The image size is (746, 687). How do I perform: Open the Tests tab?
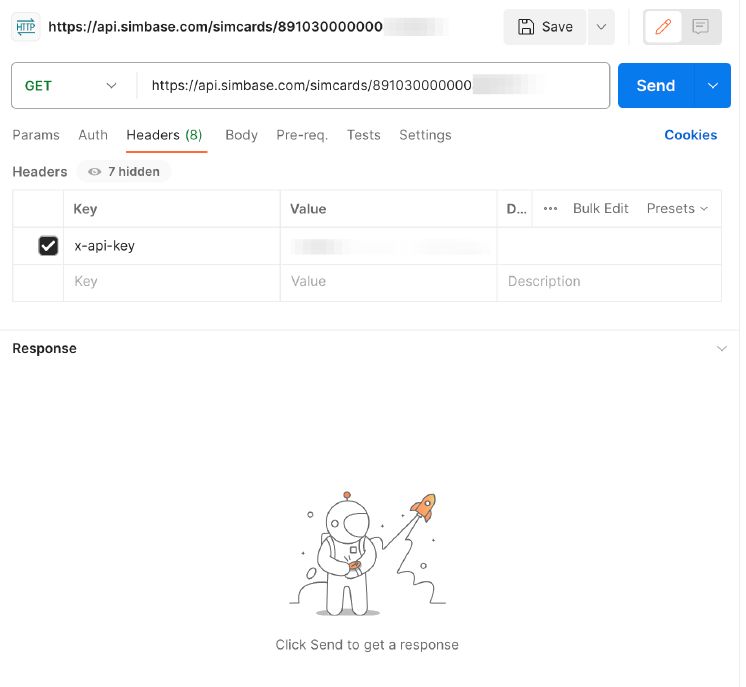(364, 135)
